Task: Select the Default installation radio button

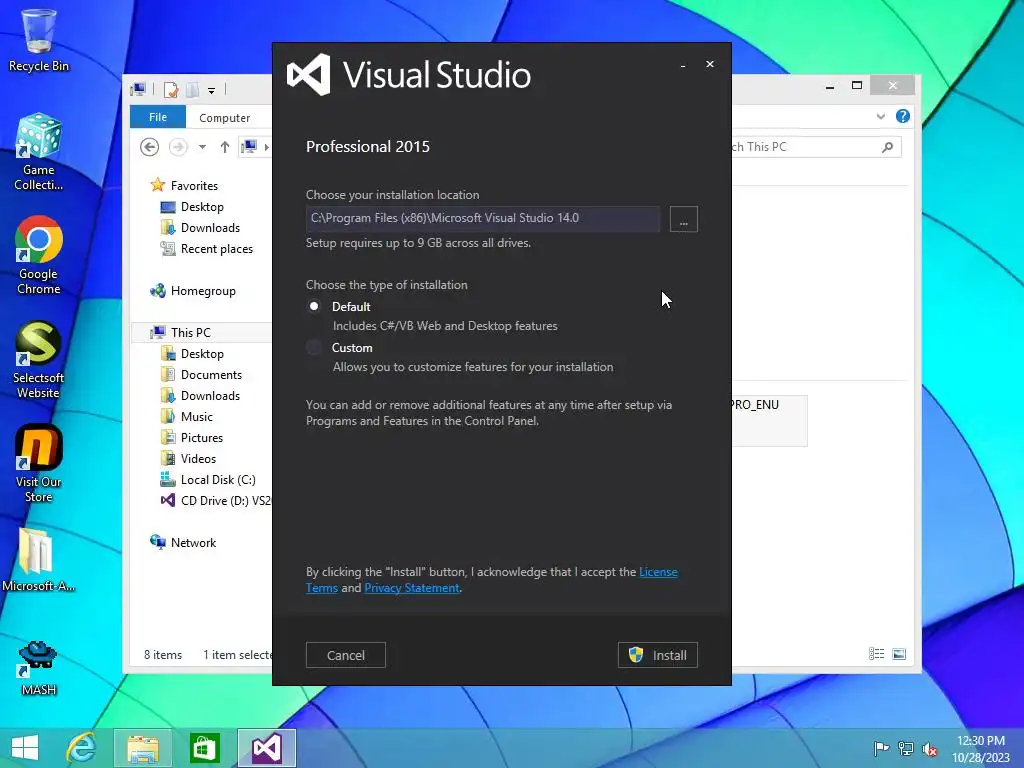Action: pos(314,306)
